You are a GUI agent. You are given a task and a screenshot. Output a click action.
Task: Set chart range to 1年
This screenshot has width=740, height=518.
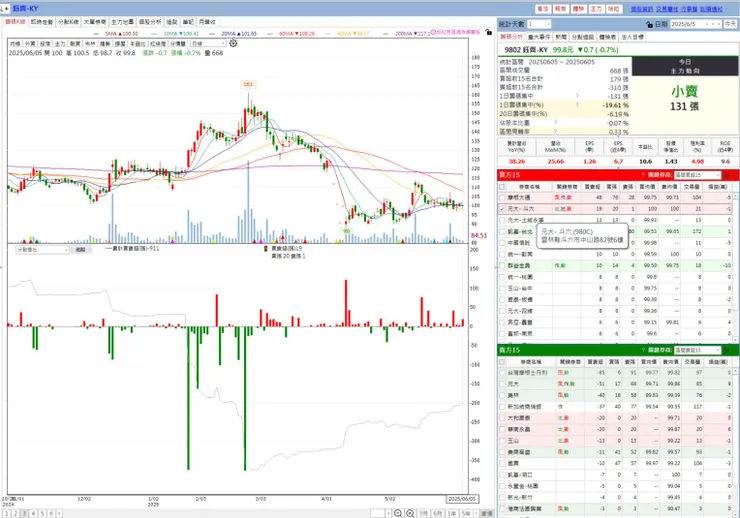coord(452,513)
